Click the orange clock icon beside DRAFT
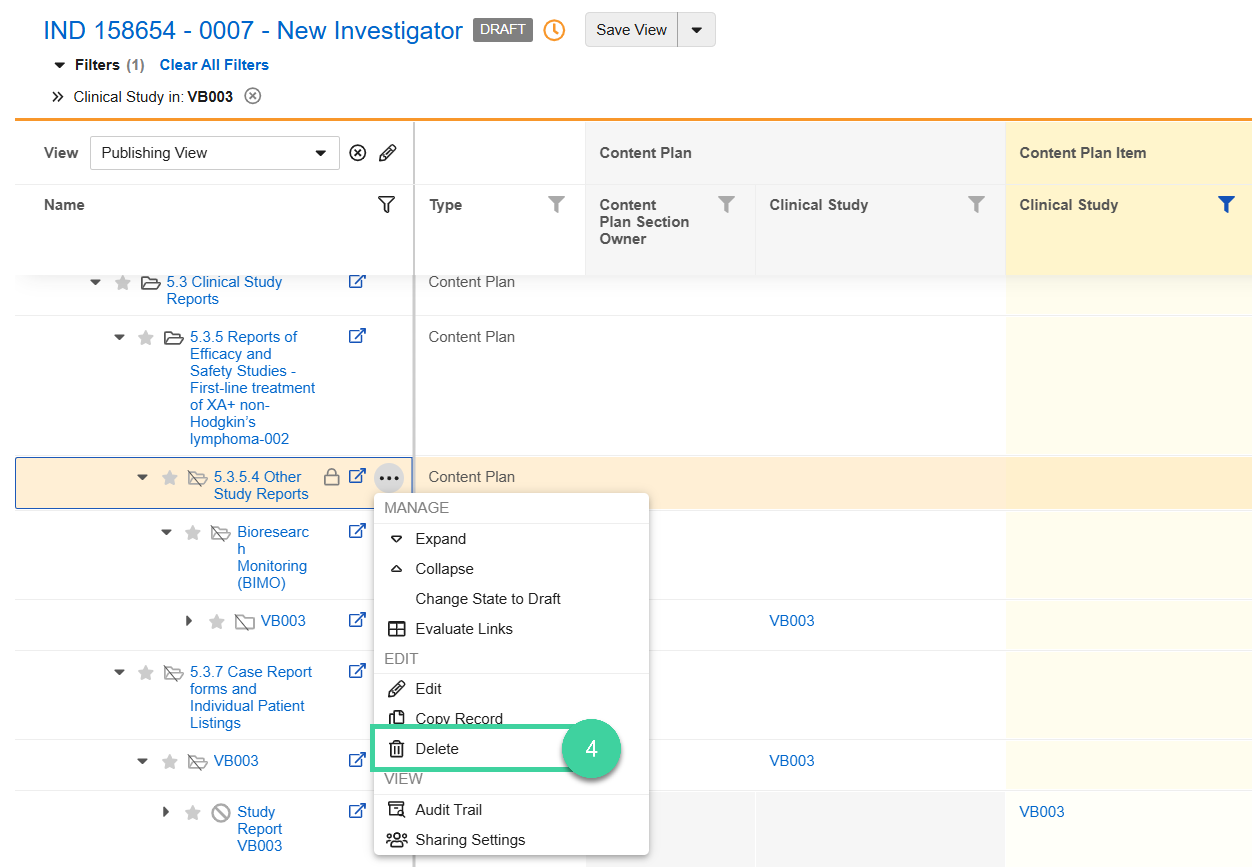The height and width of the screenshot is (867, 1252). (554, 30)
